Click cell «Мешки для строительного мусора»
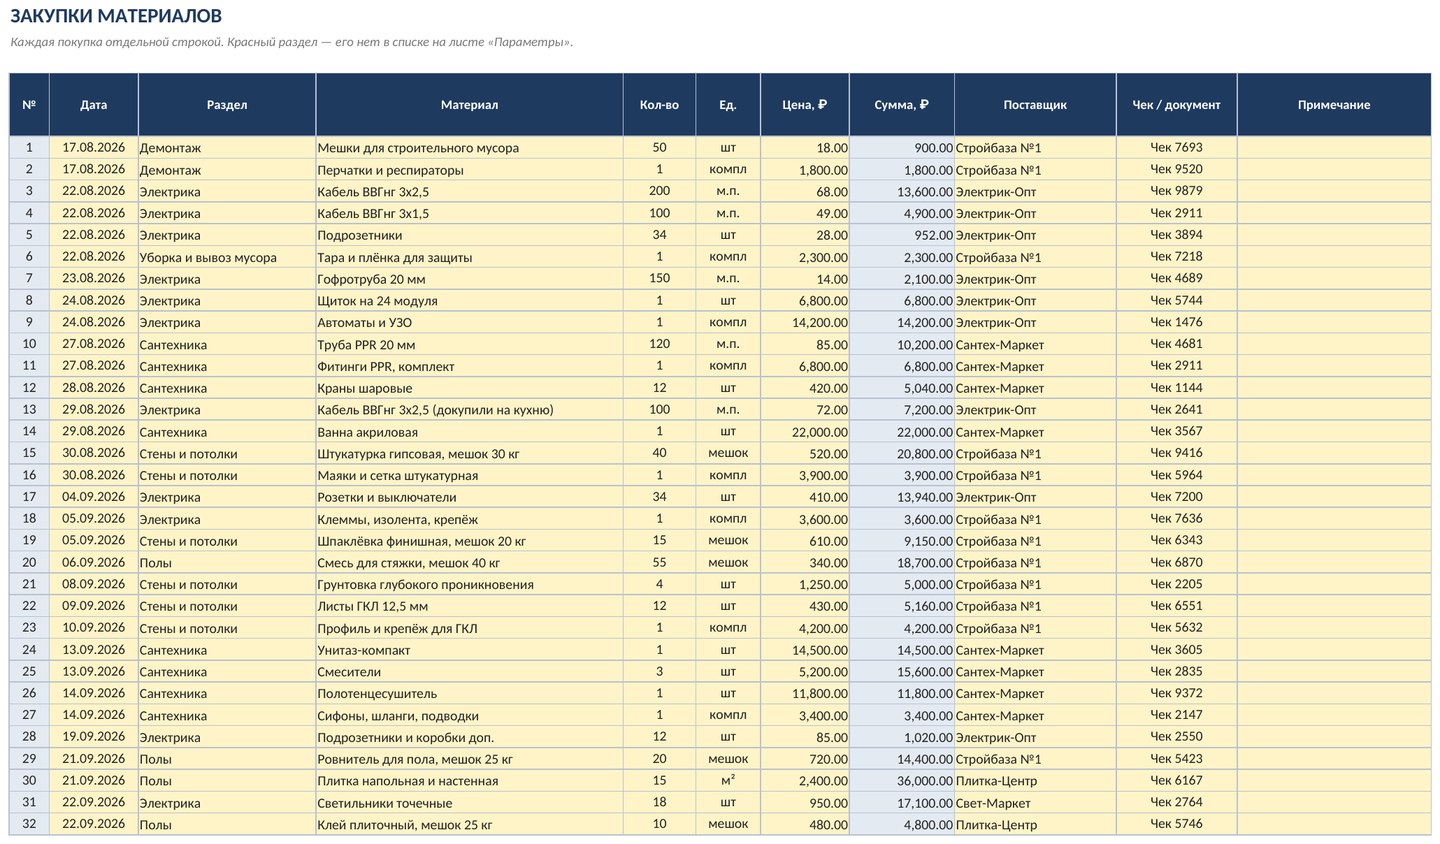Viewport: 1440px width, 844px height. tap(469, 147)
